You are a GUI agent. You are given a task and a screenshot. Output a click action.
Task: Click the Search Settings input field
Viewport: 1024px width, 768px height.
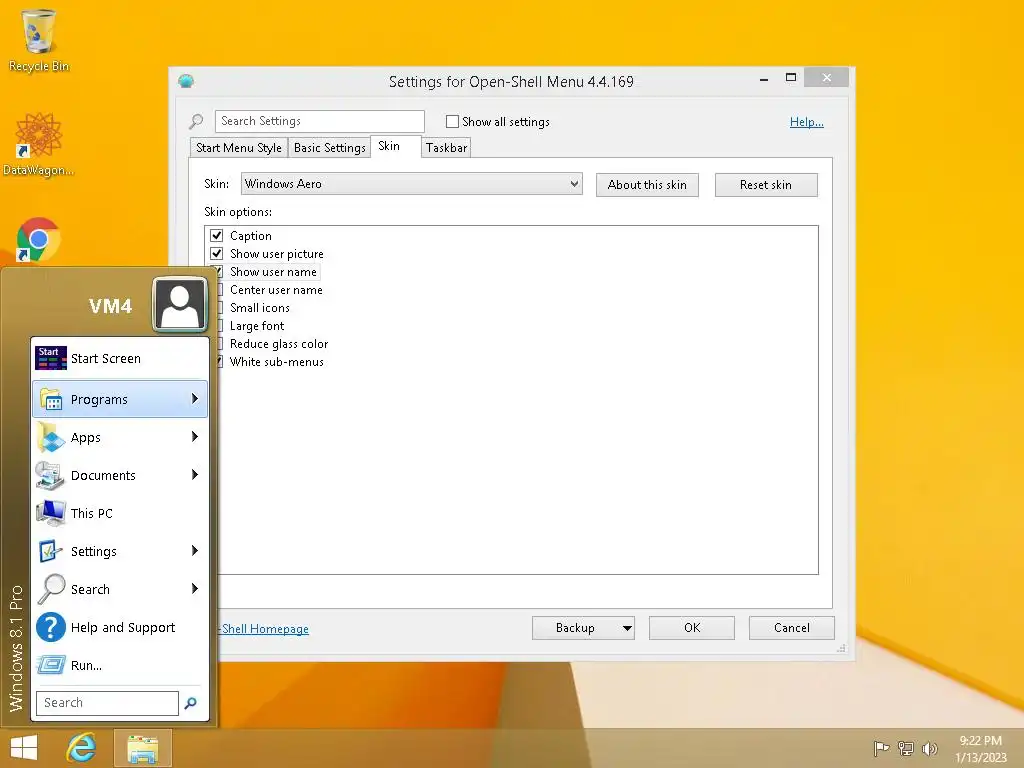[x=320, y=121]
